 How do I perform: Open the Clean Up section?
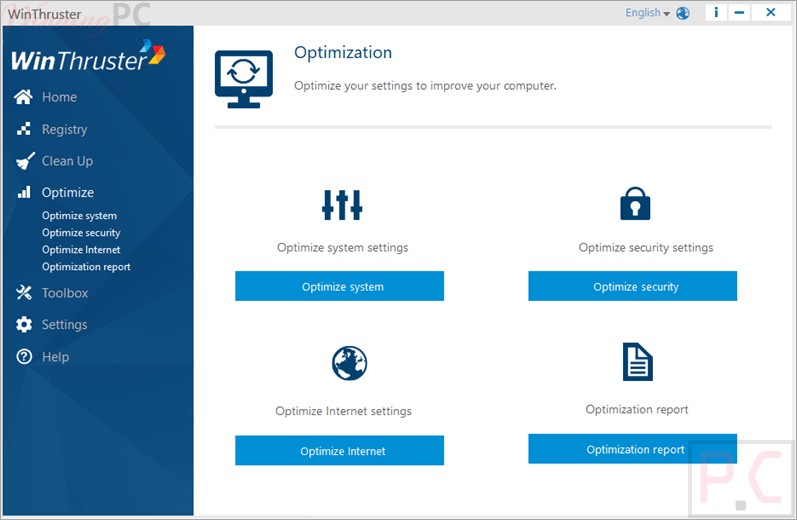tap(67, 161)
